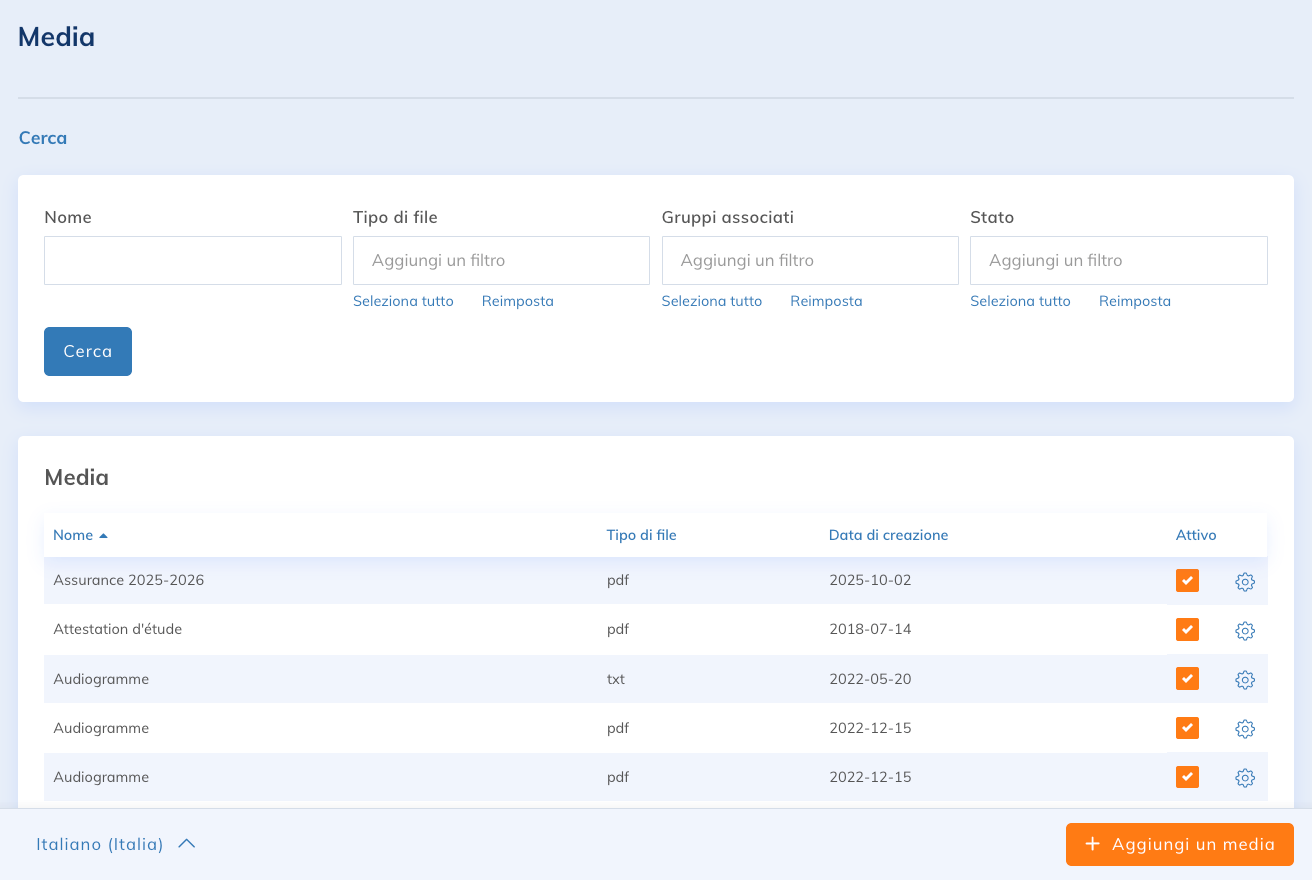
Task: Sort by Tipo di file column header
Action: [x=641, y=535]
